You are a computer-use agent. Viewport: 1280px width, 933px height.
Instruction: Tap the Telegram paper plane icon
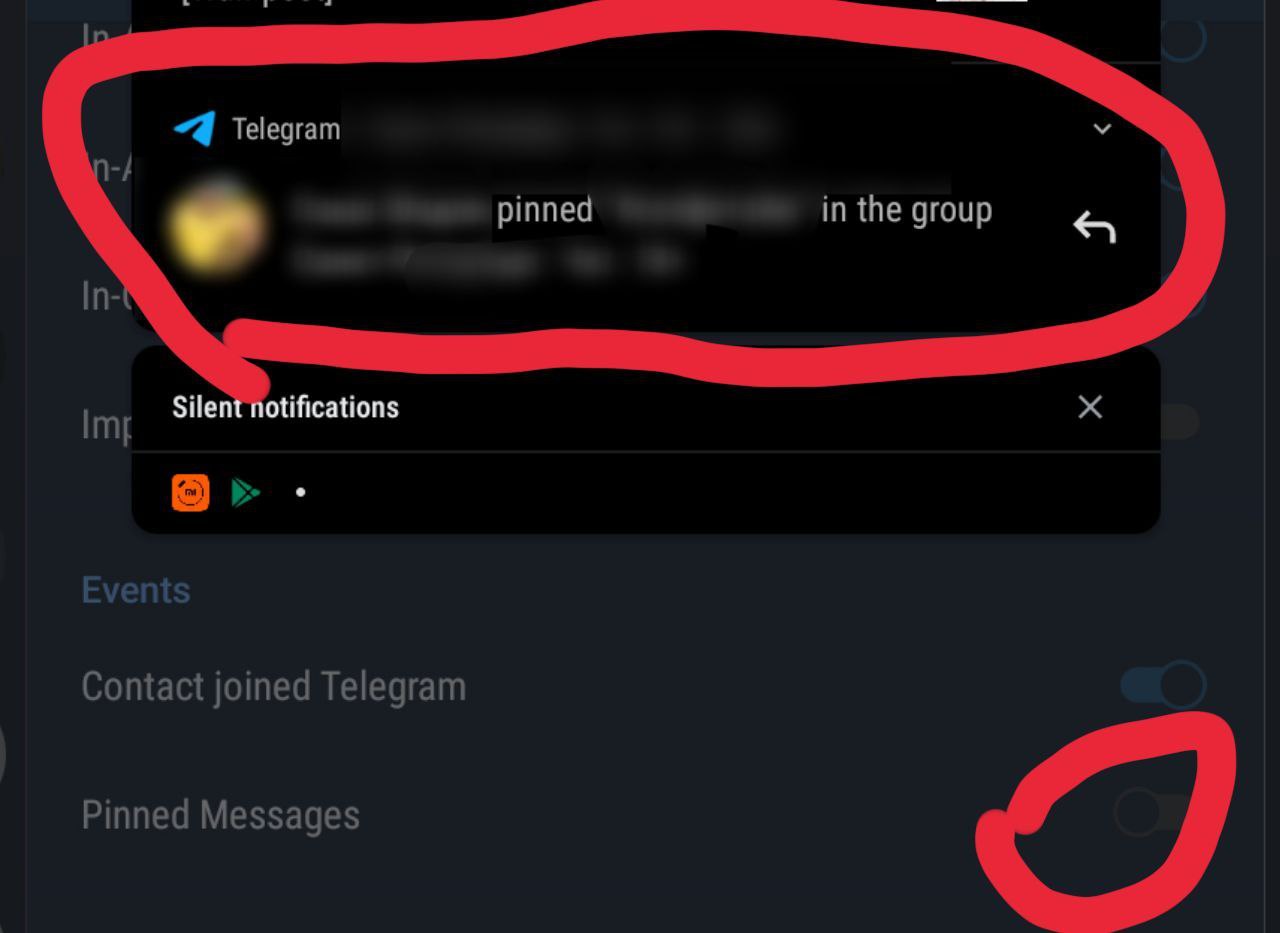(x=194, y=129)
